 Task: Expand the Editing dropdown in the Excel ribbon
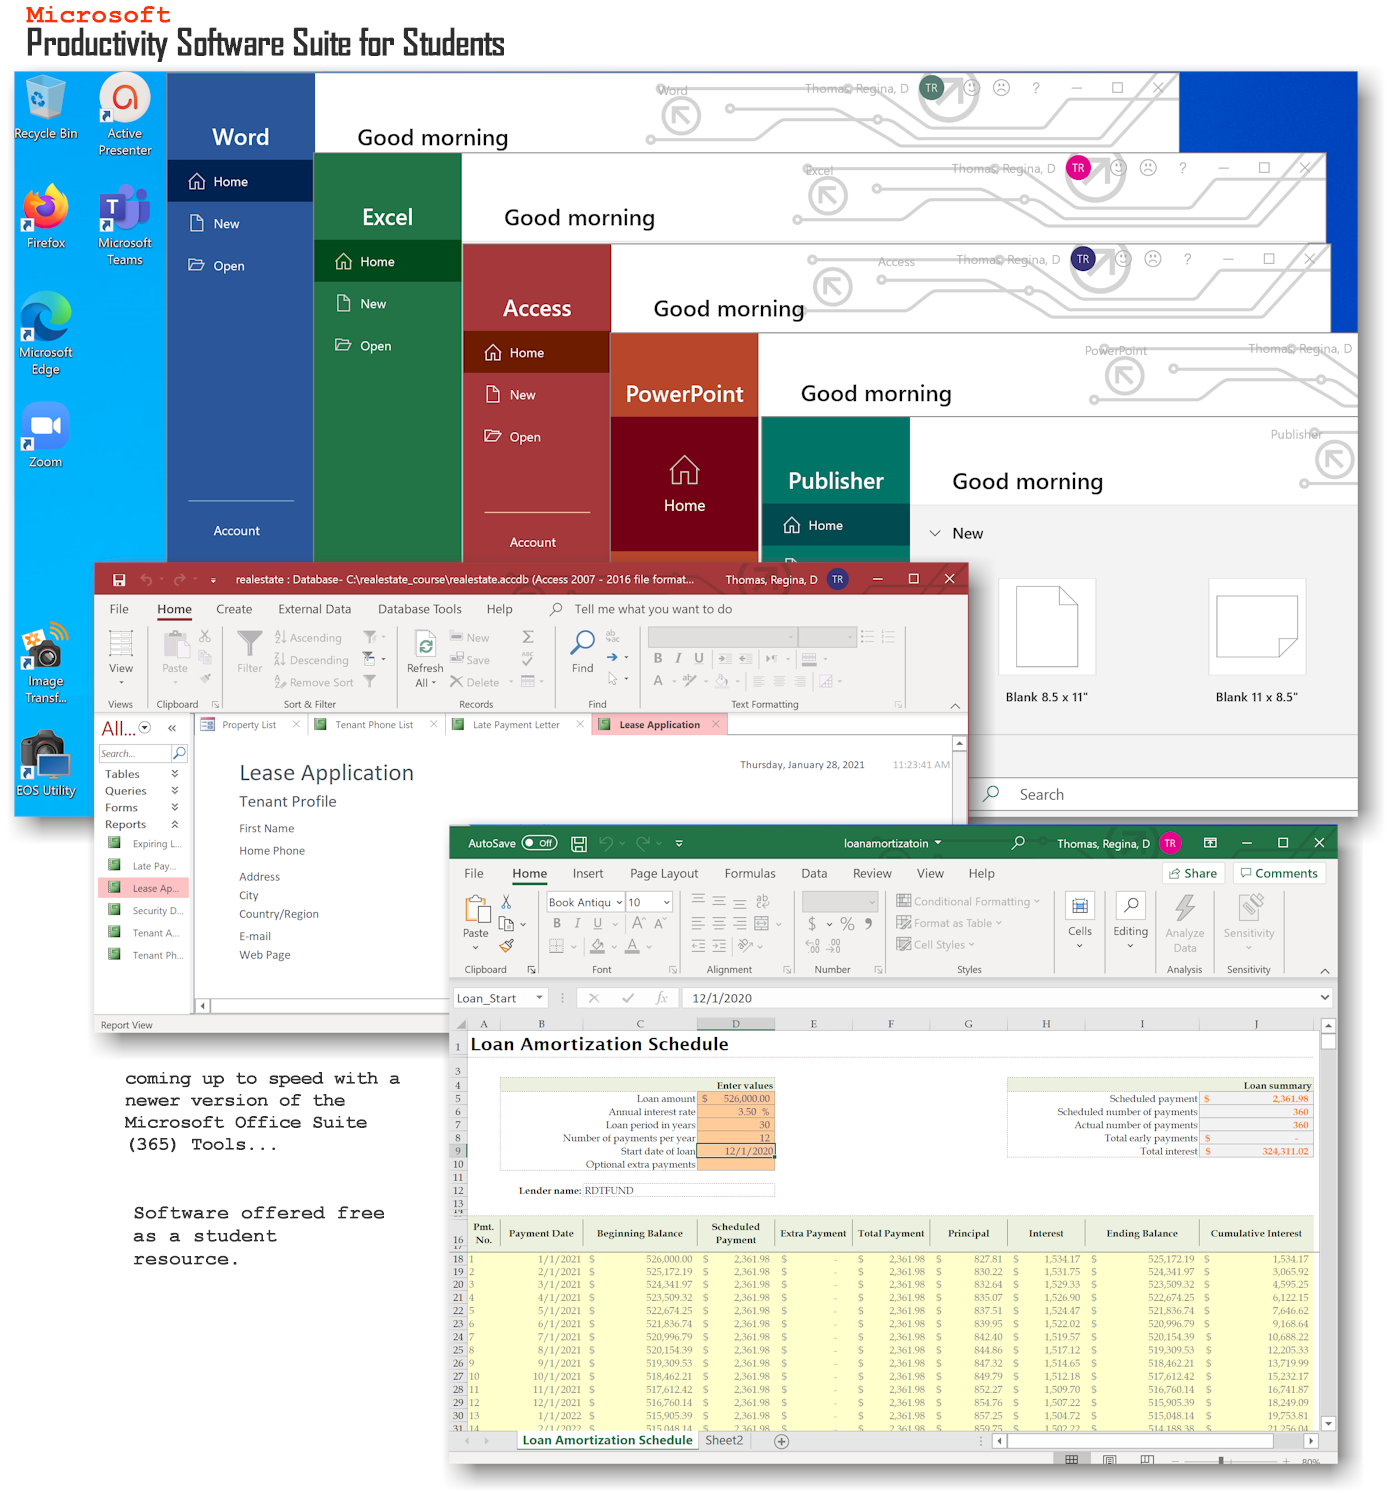(1131, 946)
